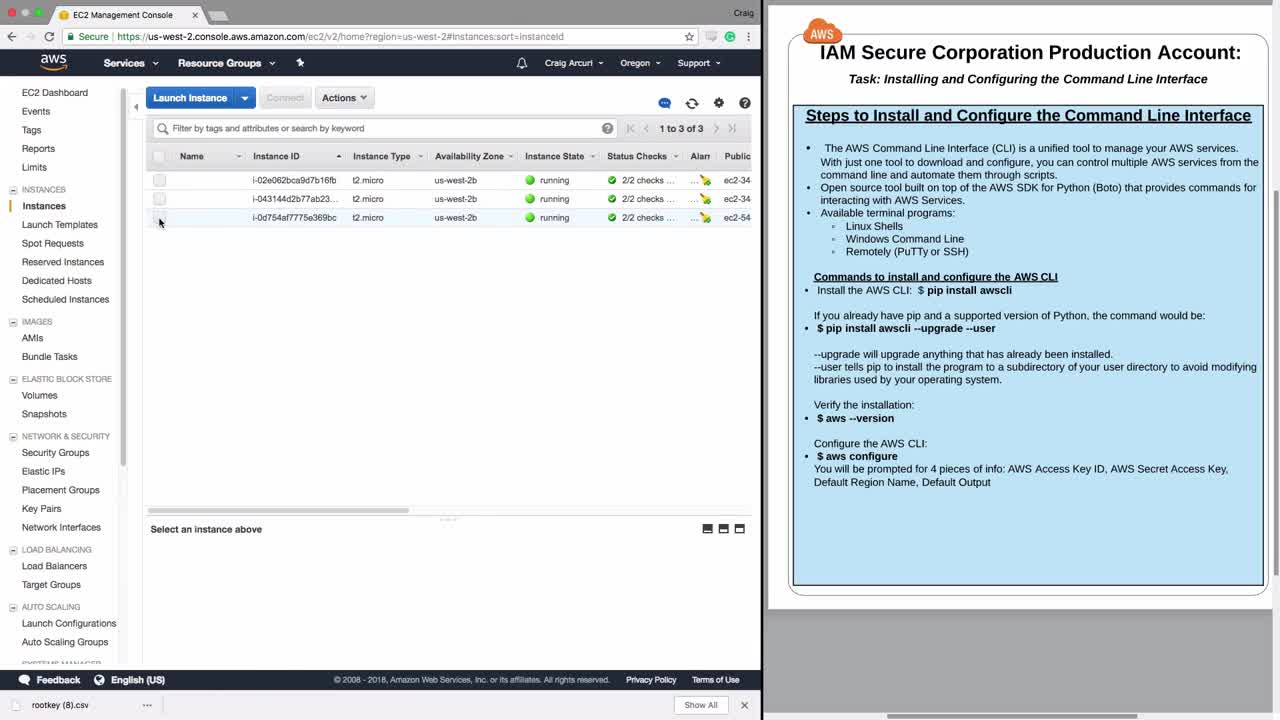Open the Resource Groups menu

coord(226,63)
